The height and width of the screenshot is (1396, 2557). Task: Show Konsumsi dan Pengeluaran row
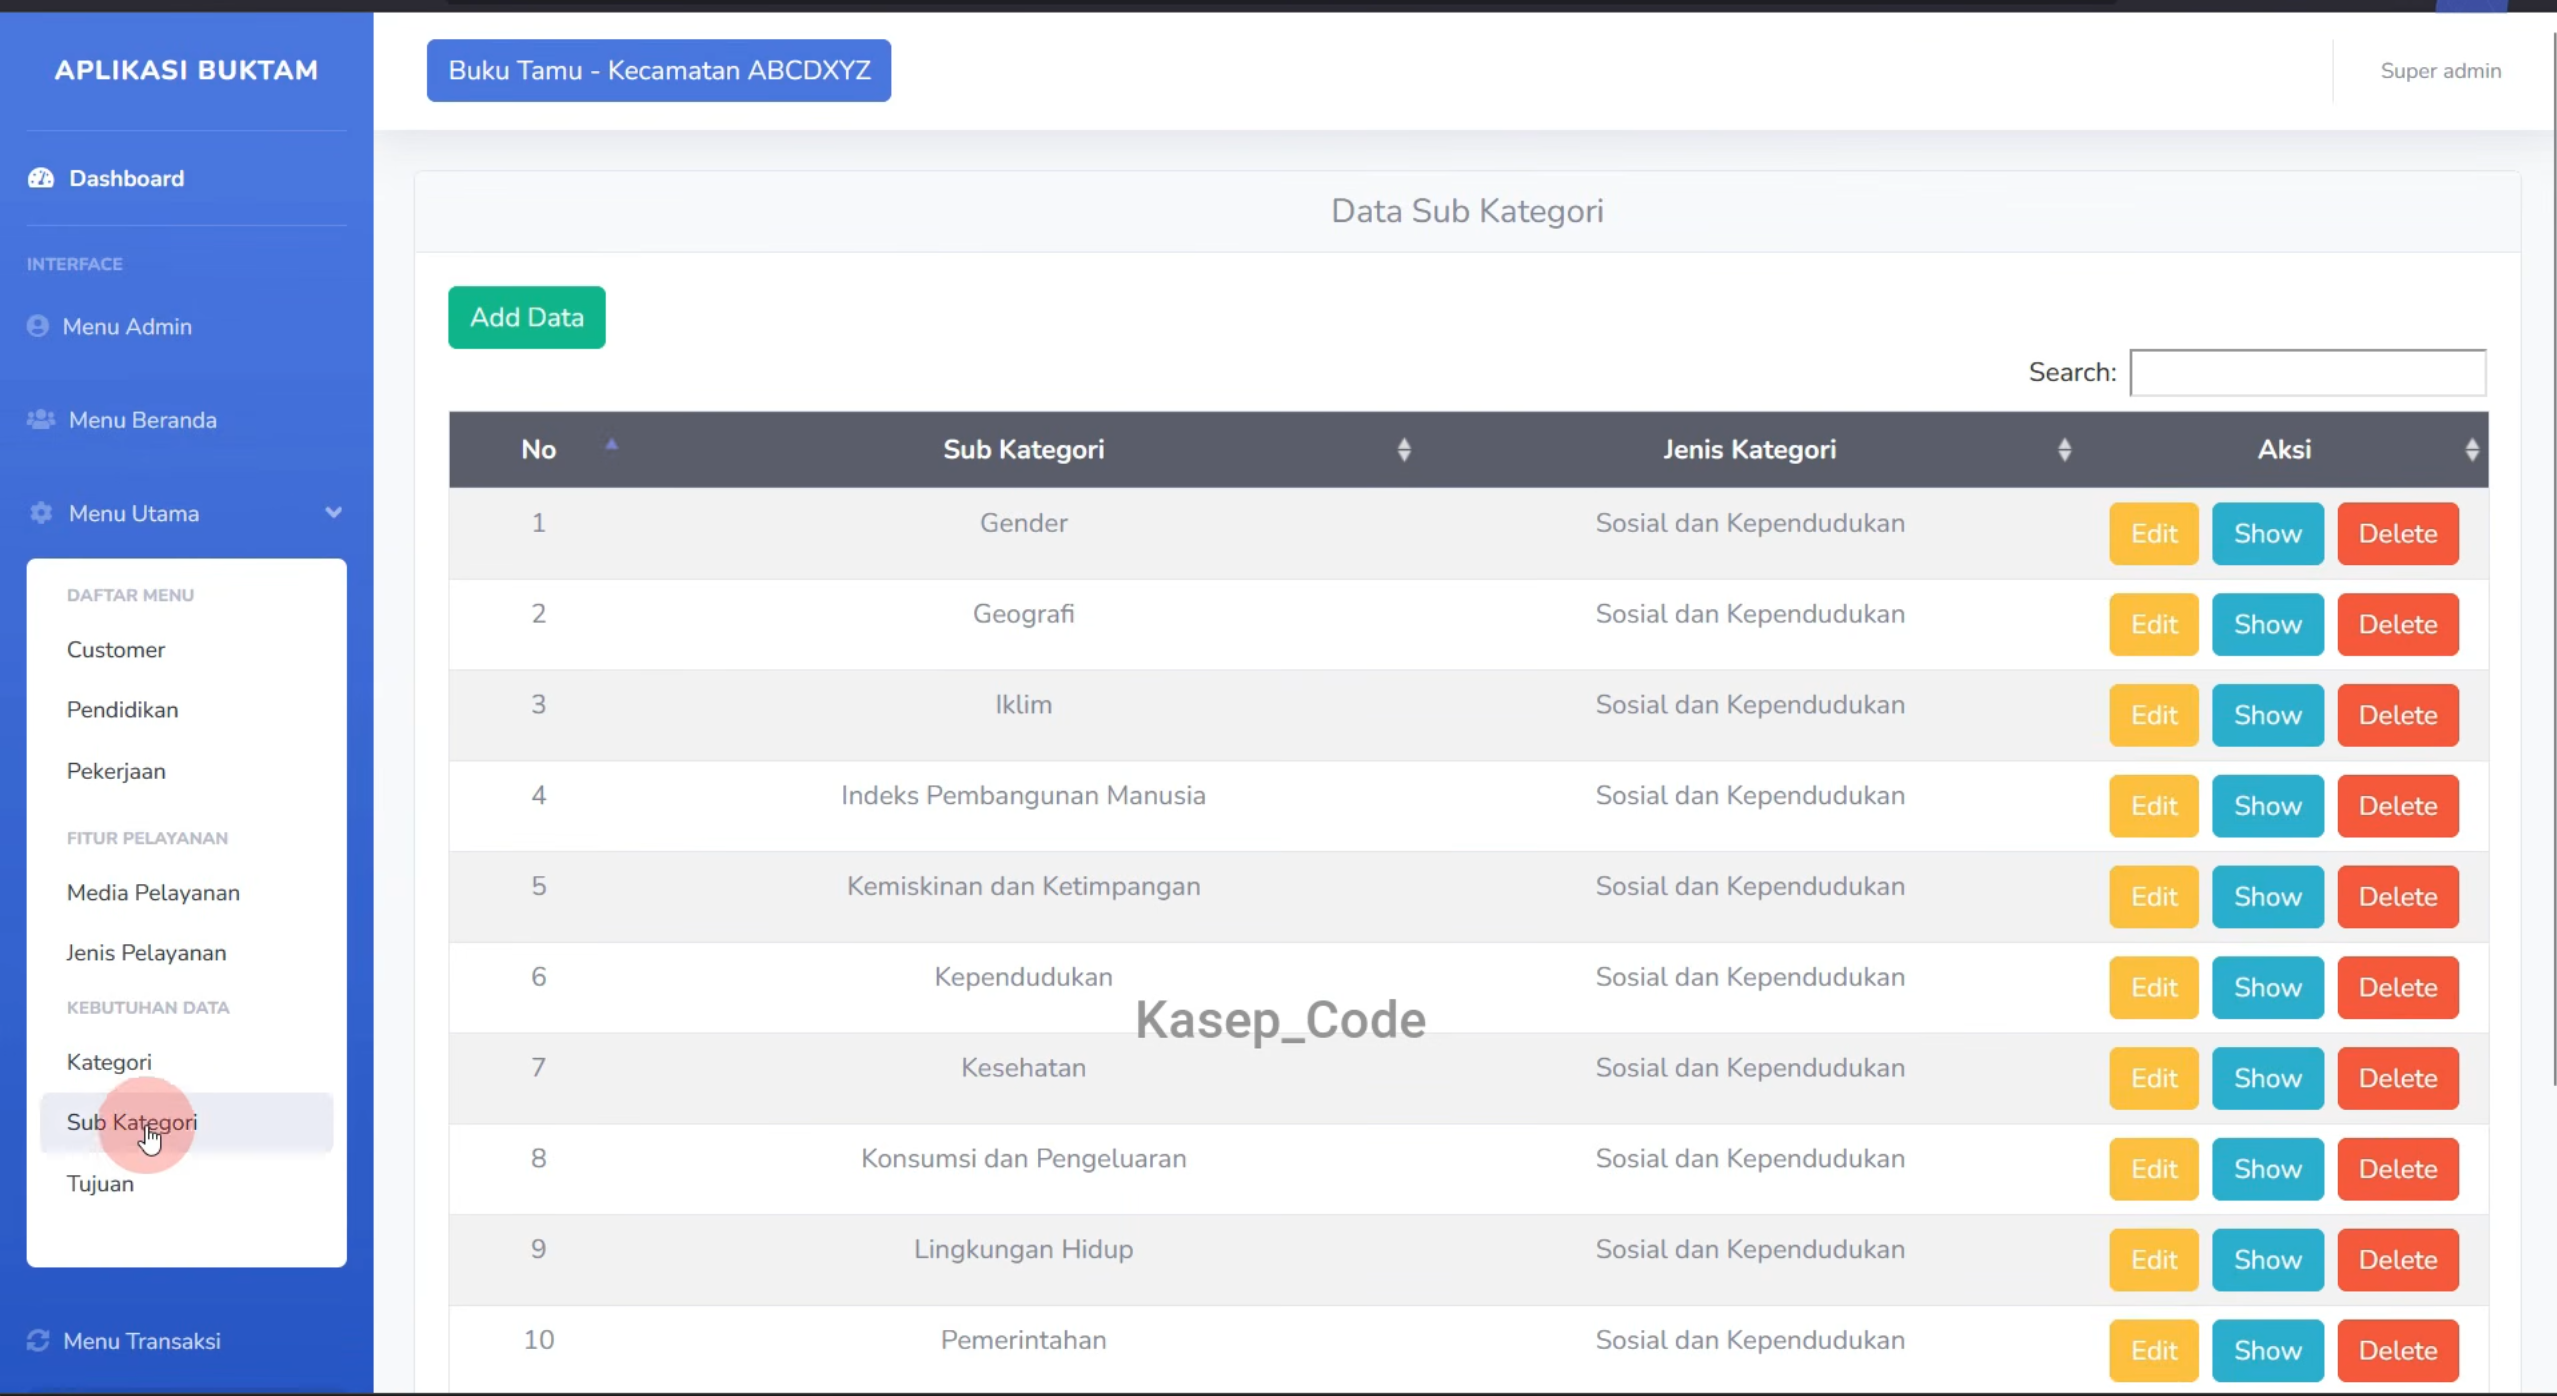[x=2268, y=1169]
